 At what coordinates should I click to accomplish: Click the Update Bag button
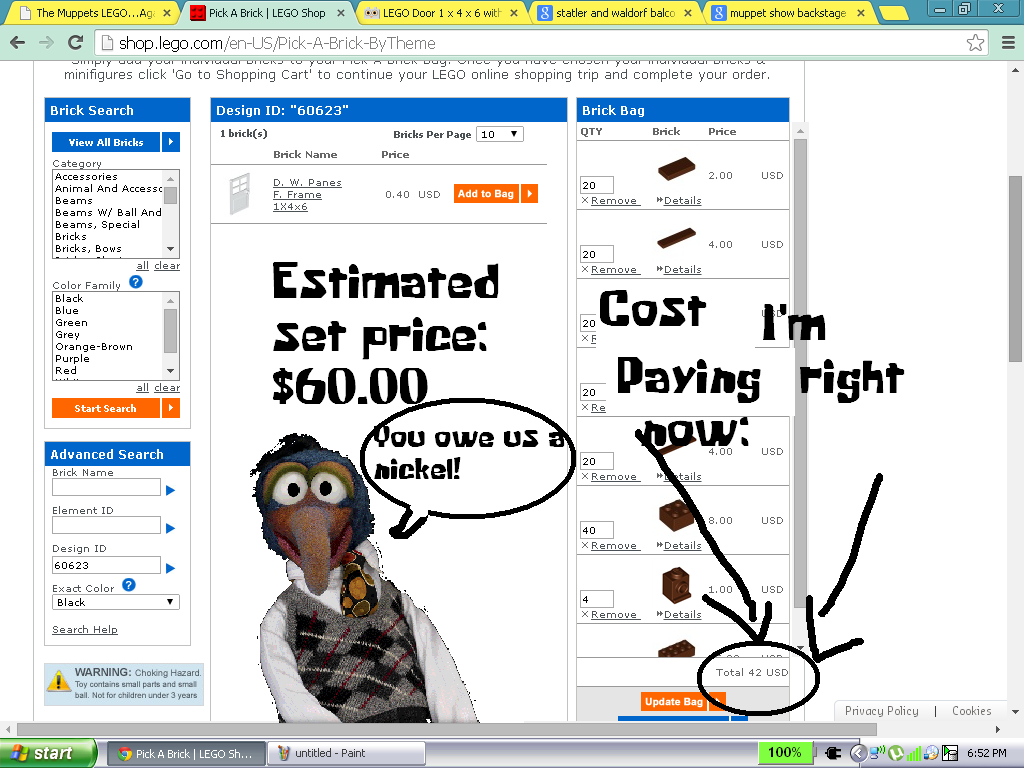pos(674,701)
